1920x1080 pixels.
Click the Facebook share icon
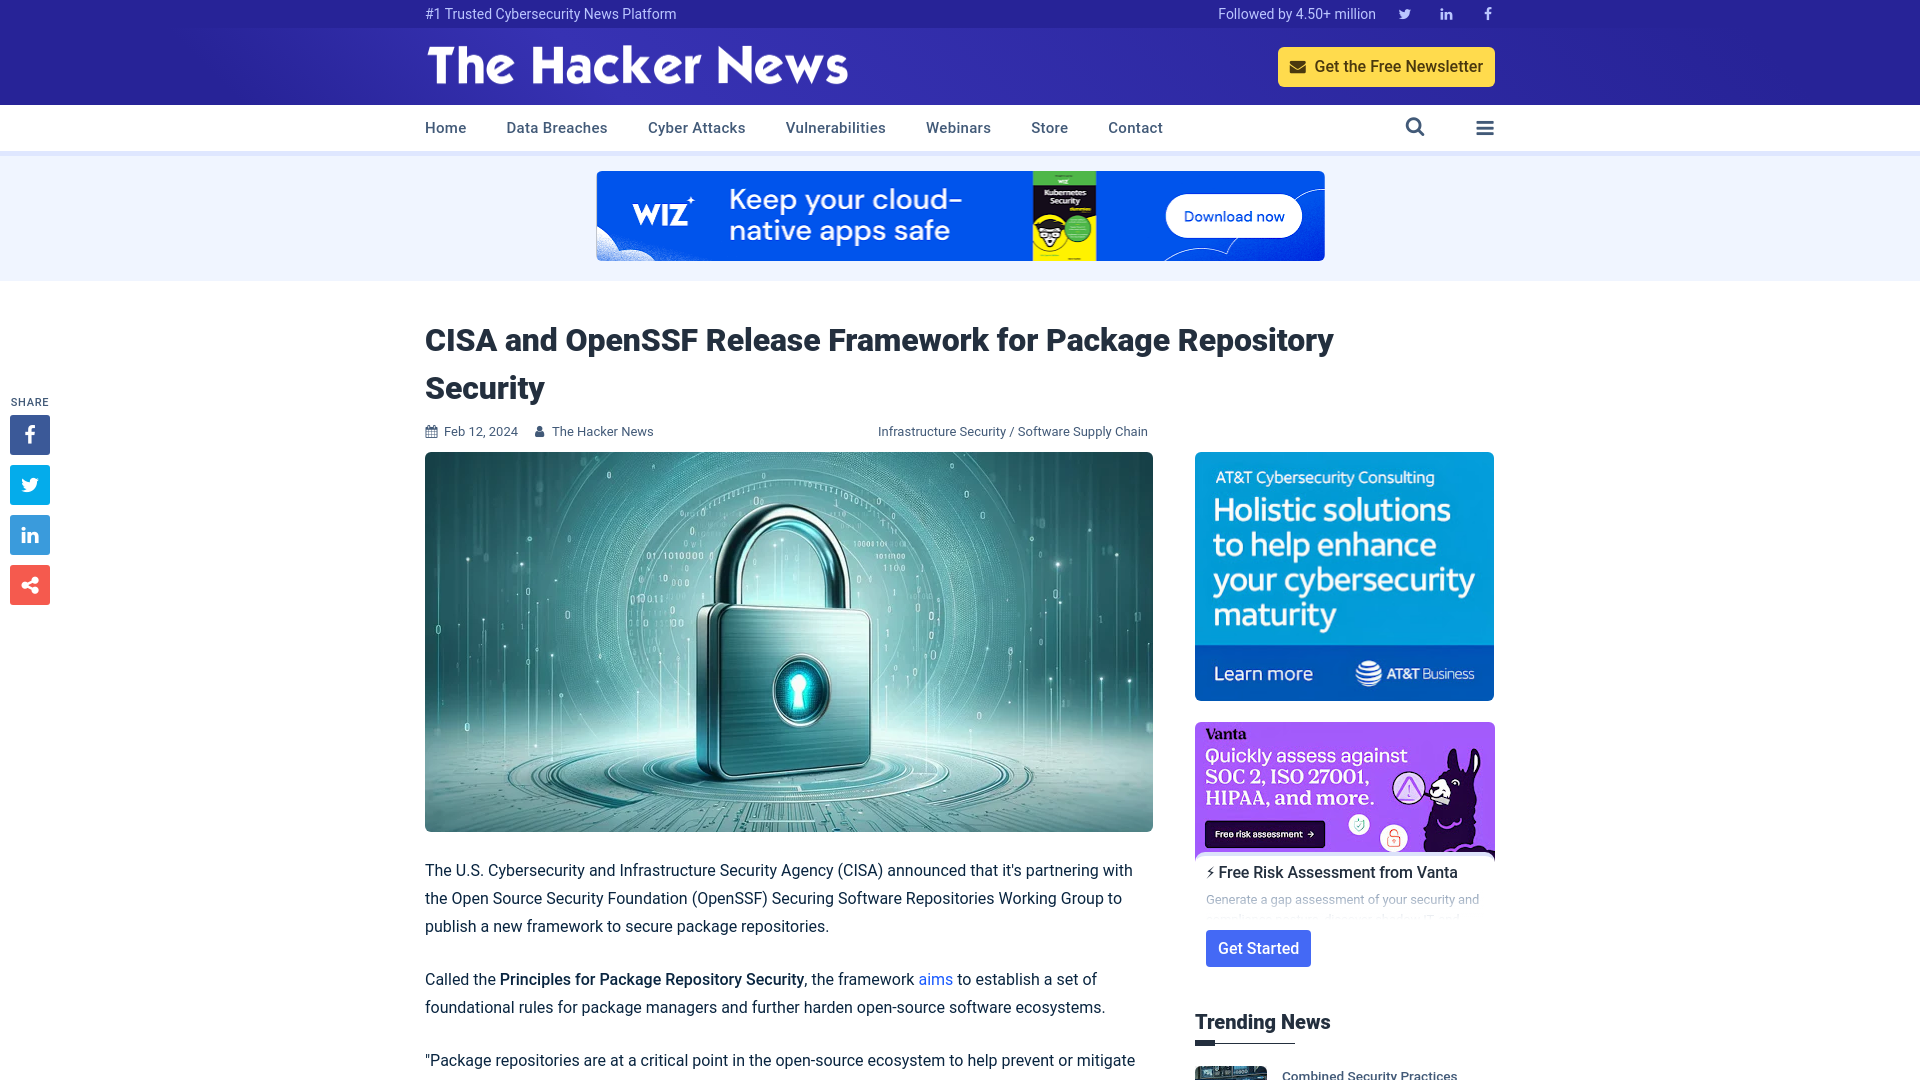(29, 434)
